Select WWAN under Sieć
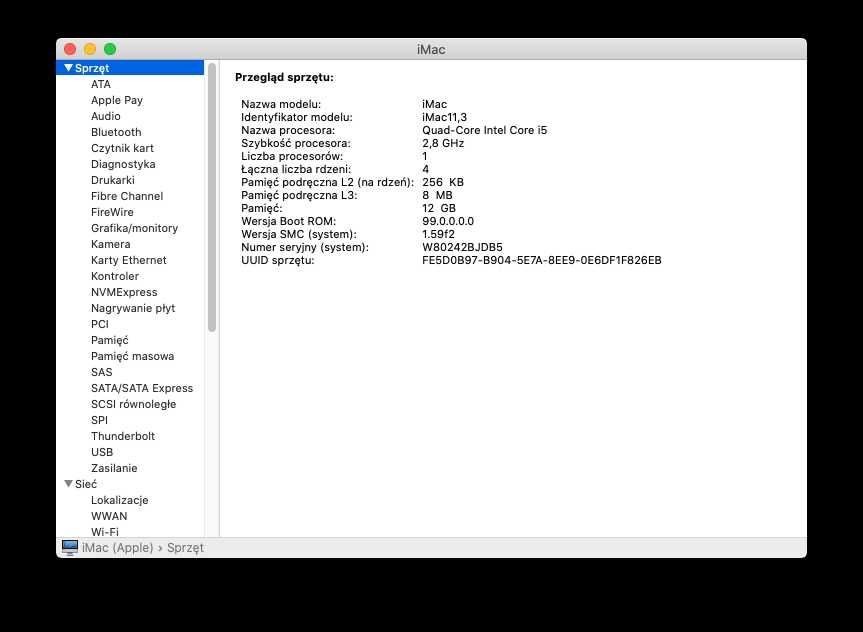 (109, 516)
